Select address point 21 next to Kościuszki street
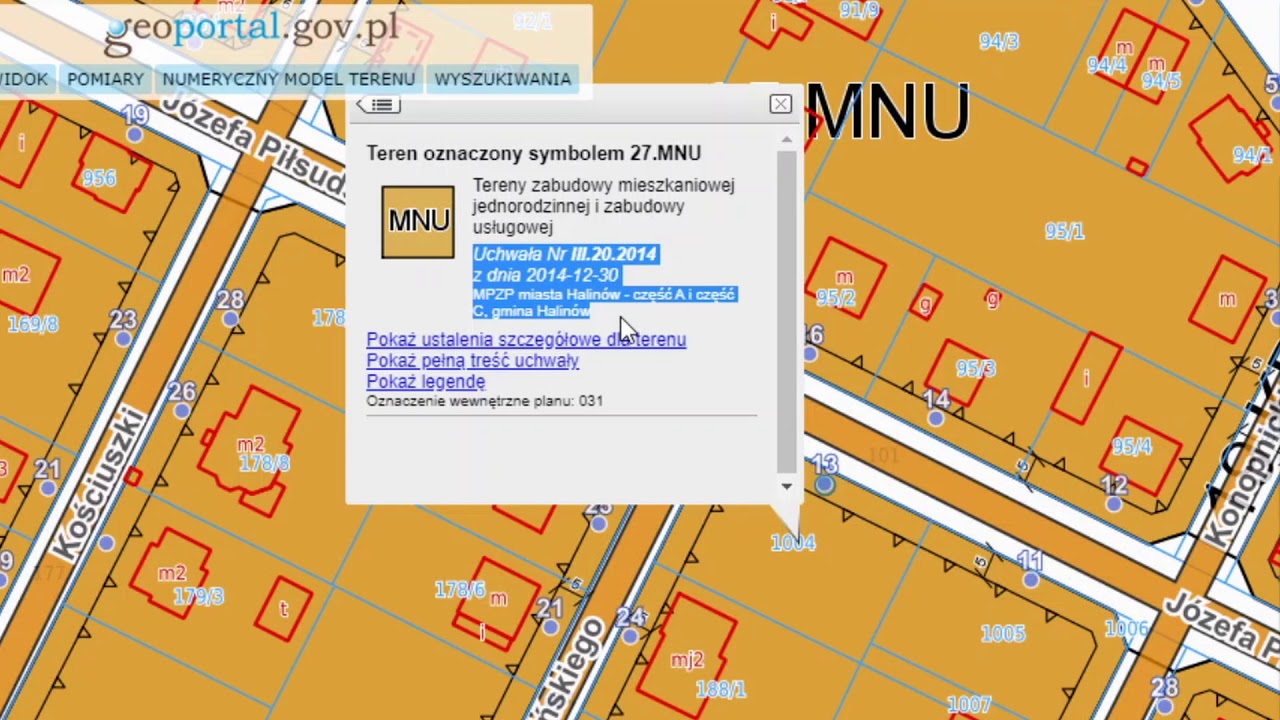Viewport: 1280px width, 720px height. point(48,487)
